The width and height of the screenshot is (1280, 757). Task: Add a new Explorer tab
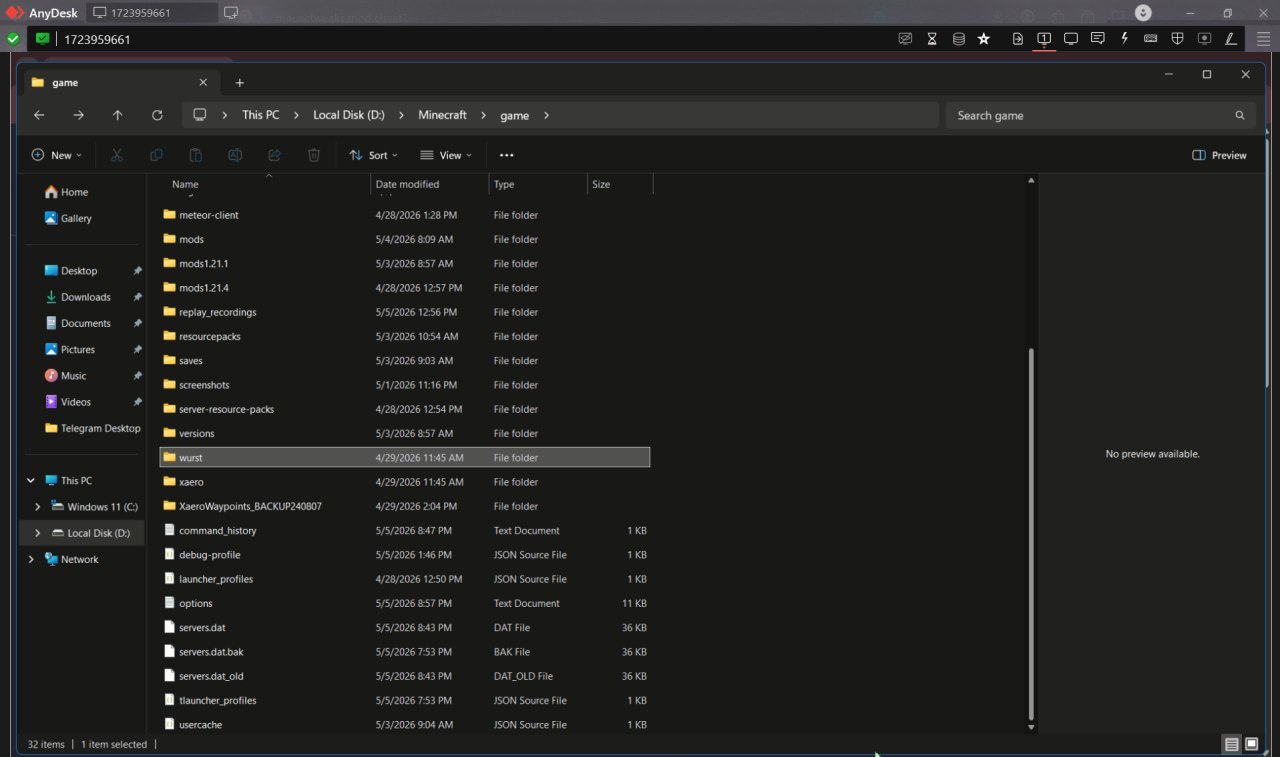[239, 83]
